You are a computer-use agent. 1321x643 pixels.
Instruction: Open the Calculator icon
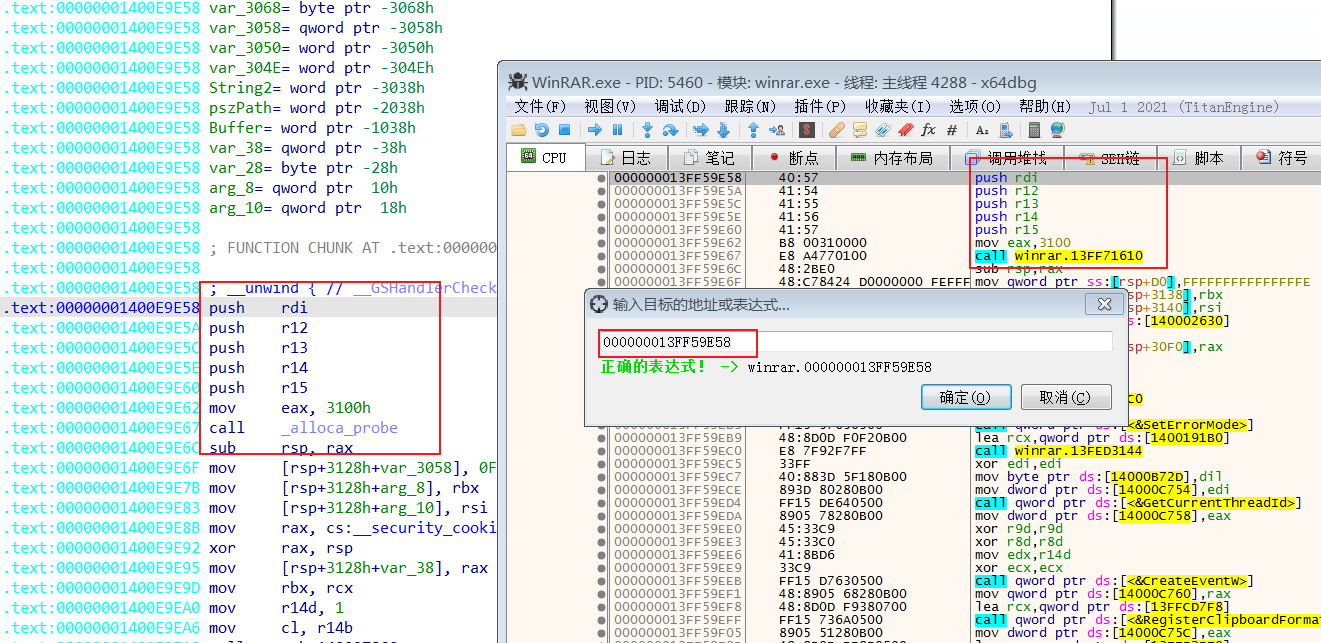(x=1035, y=130)
